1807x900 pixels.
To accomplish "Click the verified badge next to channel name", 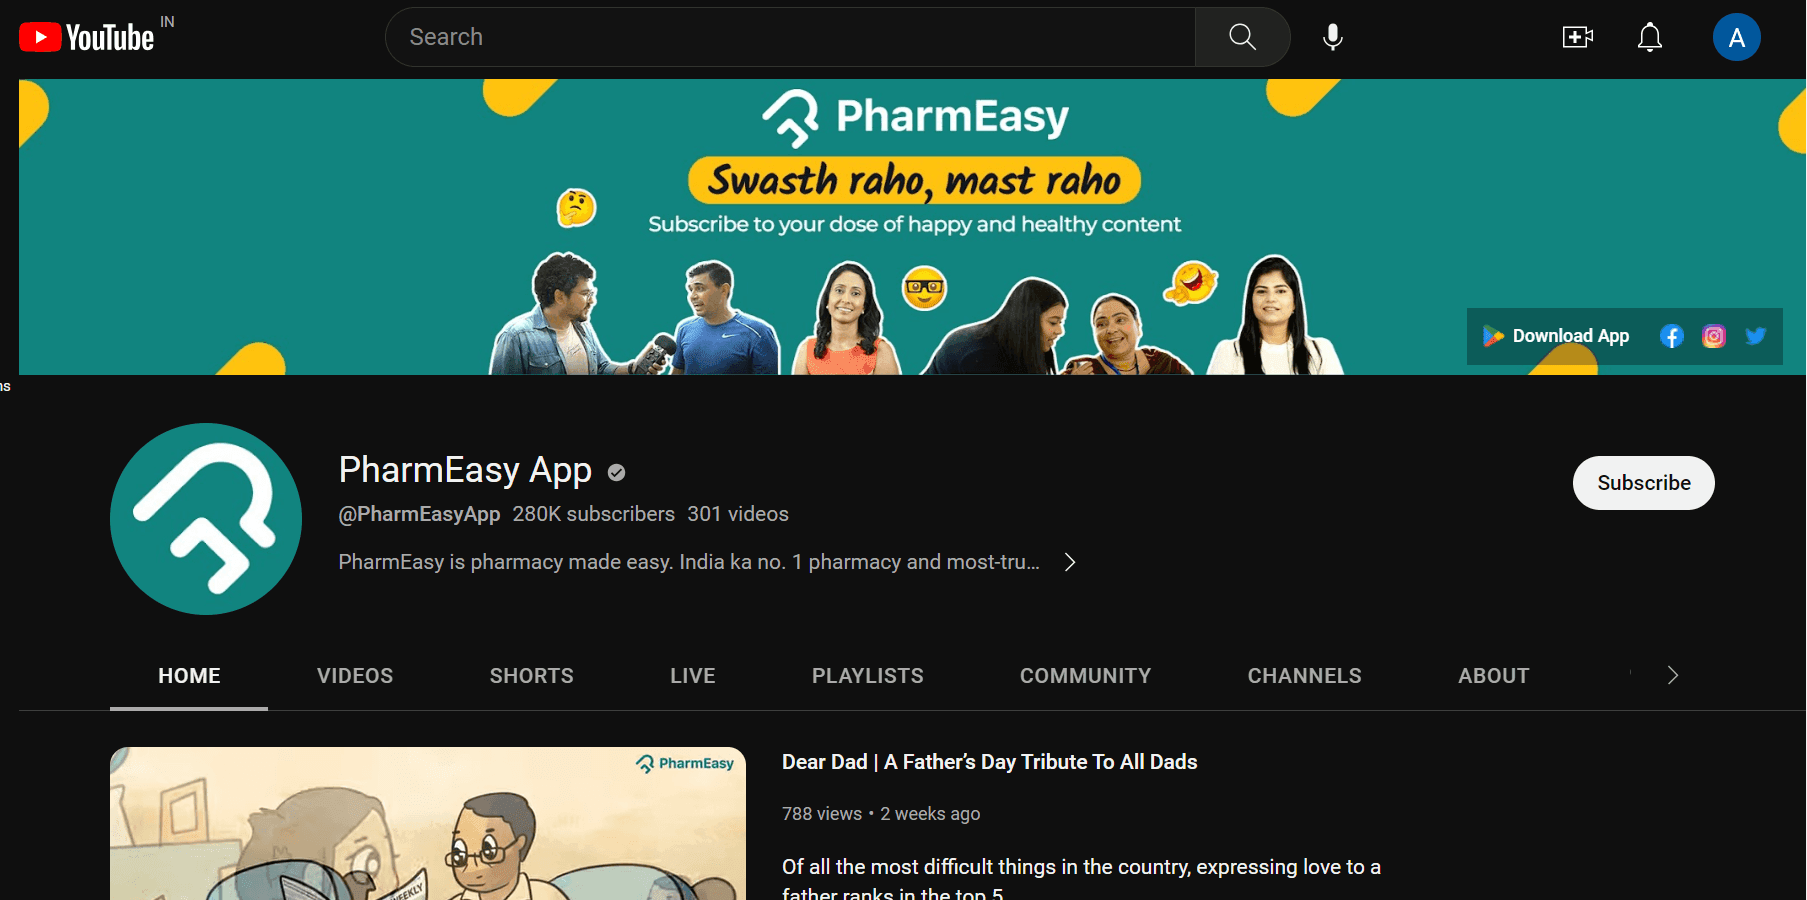I will pos(615,472).
